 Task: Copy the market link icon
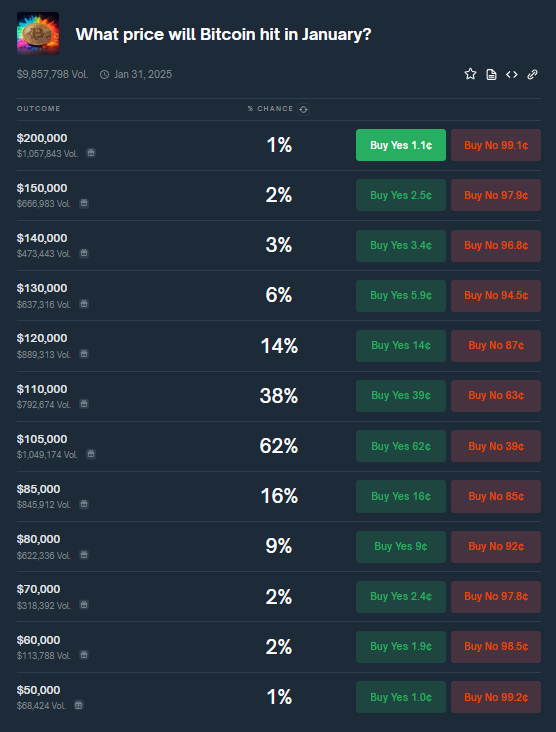point(532,74)
